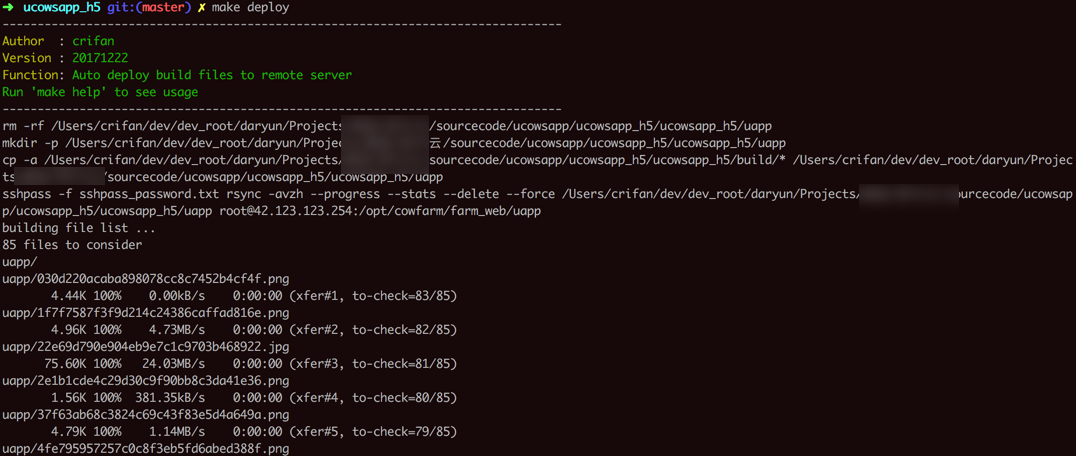Click the green prompt arrow symbol
This screenshot has width=1076, height=456.
point(8,8)
